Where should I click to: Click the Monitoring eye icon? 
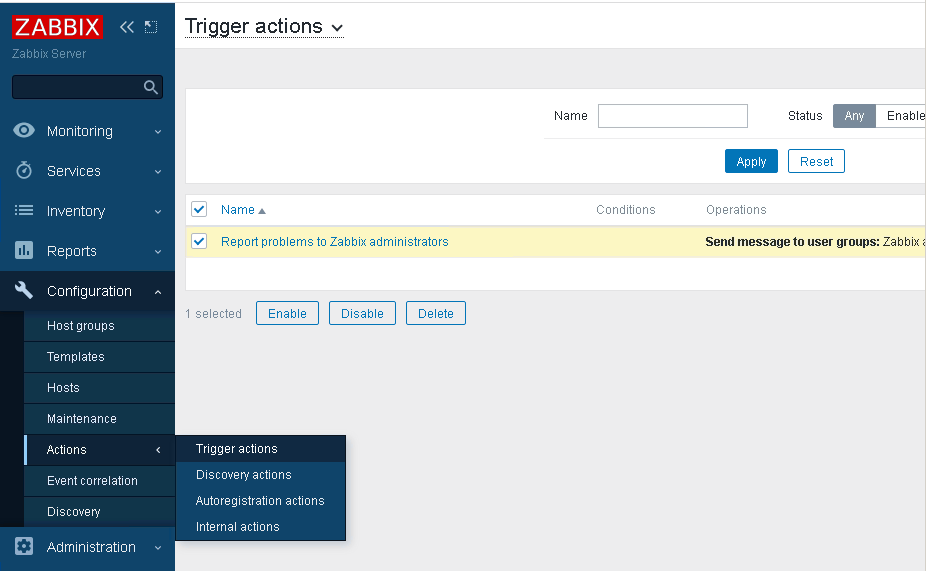click(24, 131)
